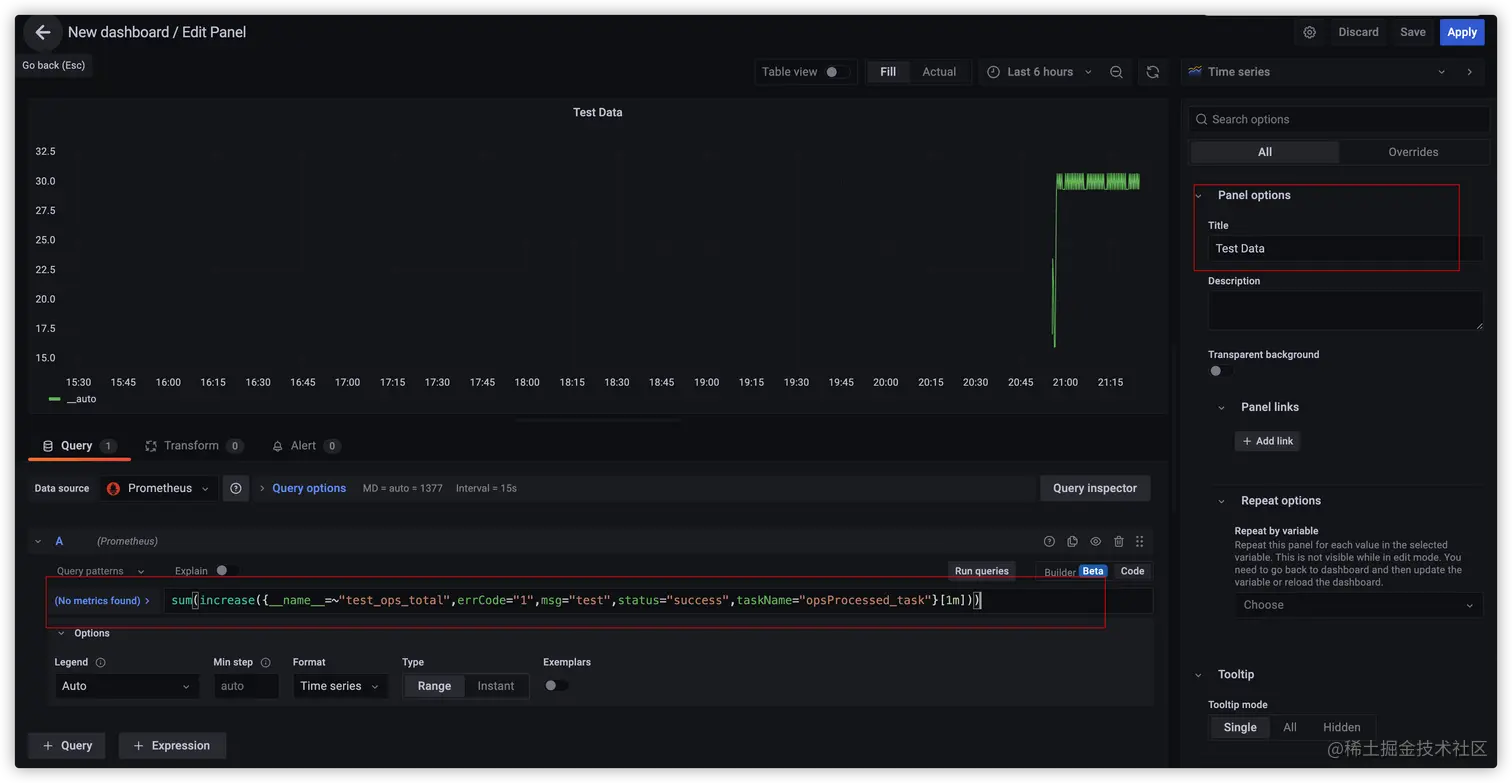
Task: Open the No metrics found browser
Action: pyautogui.click(x=102, y=601)
